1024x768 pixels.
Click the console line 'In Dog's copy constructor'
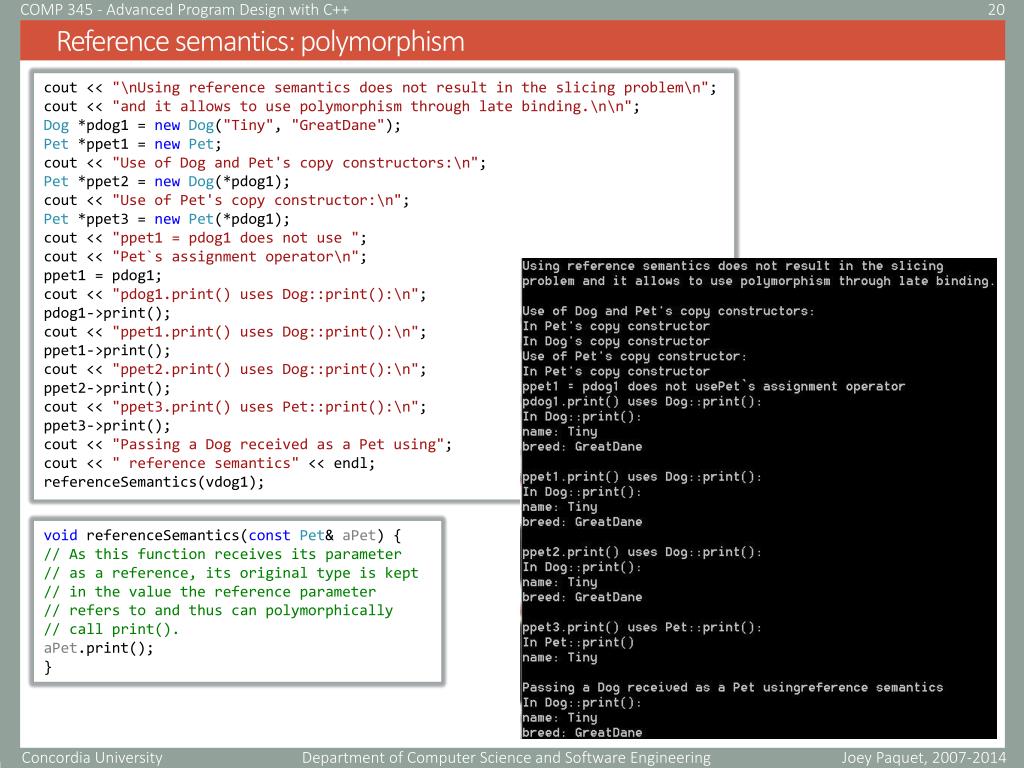tap(616, 341)
